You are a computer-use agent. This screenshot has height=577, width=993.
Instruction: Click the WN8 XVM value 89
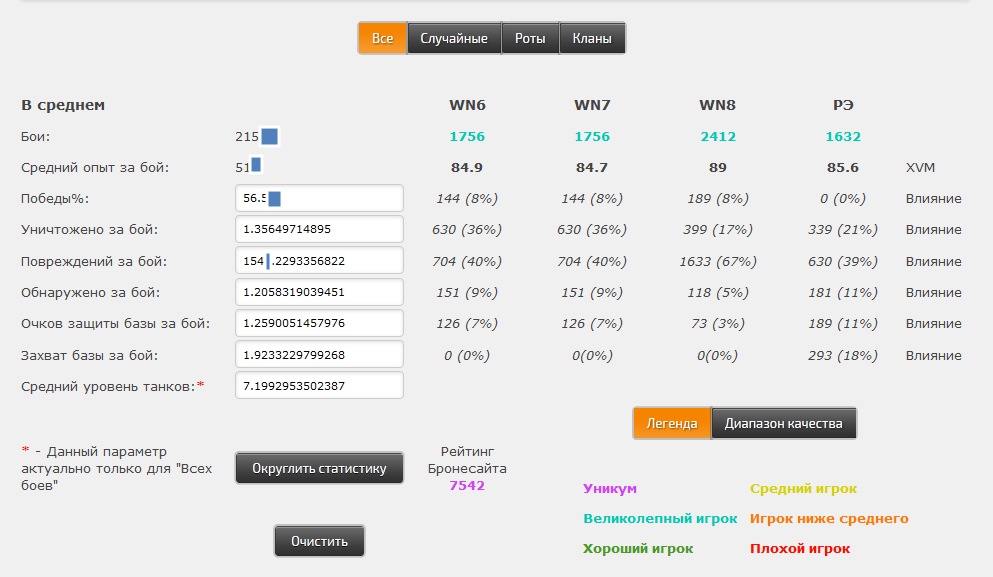click(718, 167)
